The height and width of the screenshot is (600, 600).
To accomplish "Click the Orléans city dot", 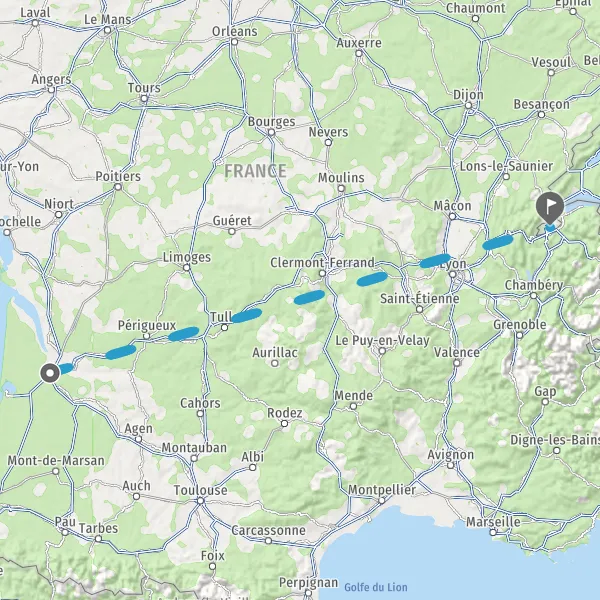I will click(x=235, y=42).
